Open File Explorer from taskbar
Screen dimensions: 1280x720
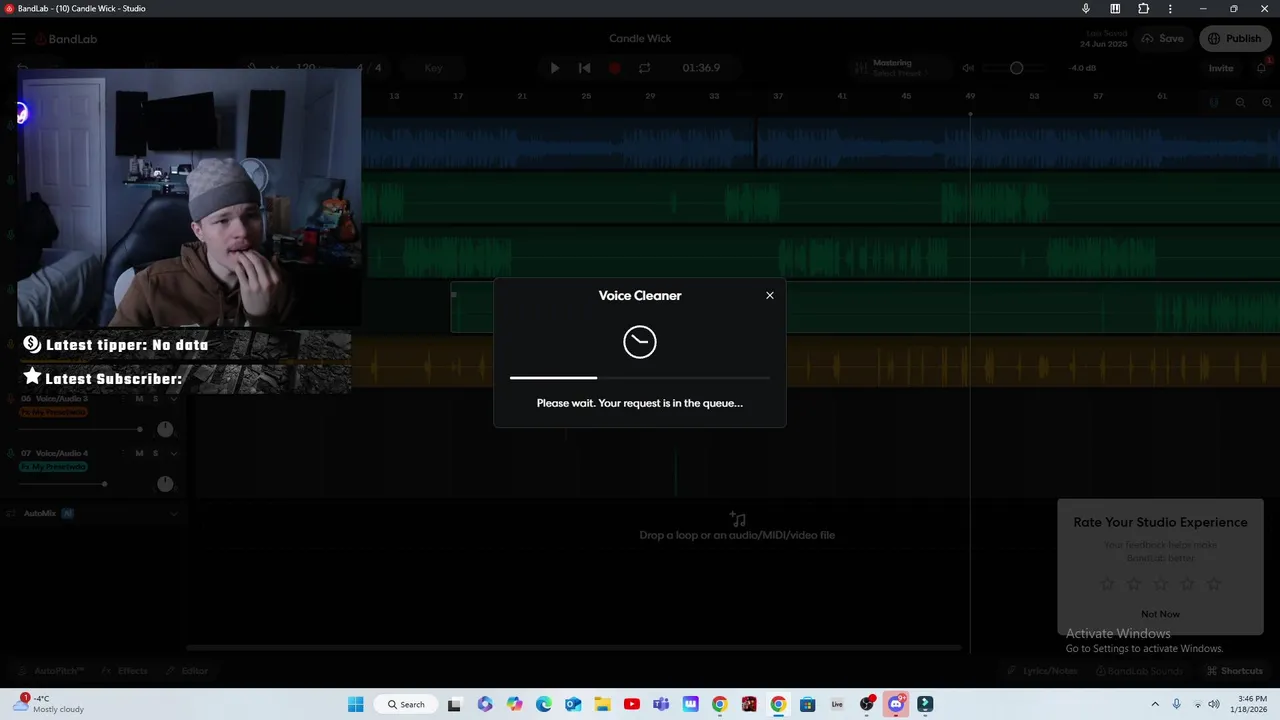602,704
